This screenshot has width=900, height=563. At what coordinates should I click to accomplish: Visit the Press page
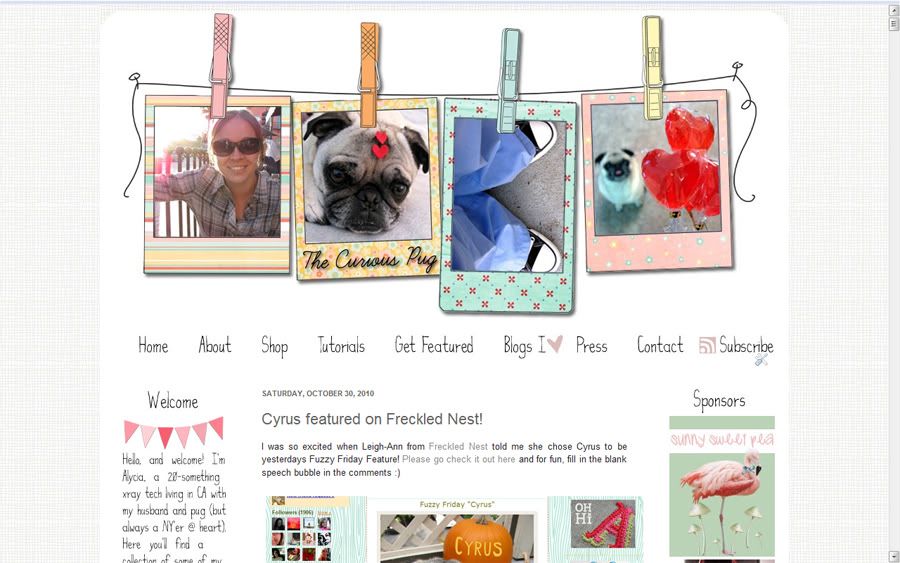(x=591, y=345)
